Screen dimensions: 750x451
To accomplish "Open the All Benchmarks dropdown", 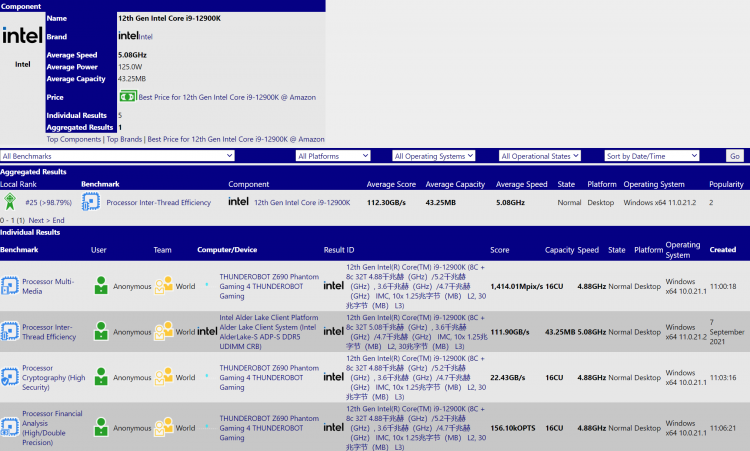I will (x=118, y=156).
